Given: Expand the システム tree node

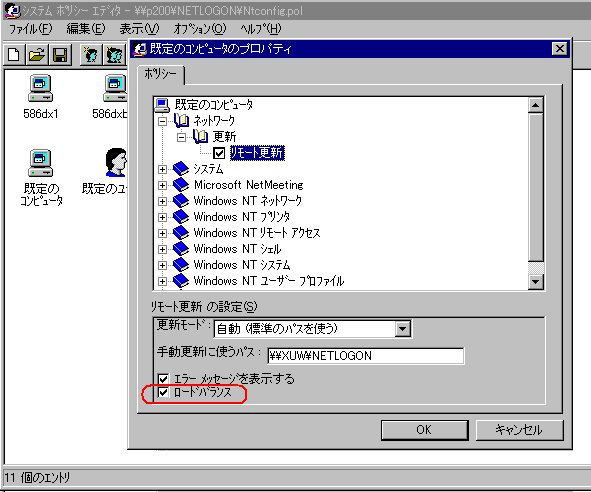Looking at the screenshot, I should [162, 169].
